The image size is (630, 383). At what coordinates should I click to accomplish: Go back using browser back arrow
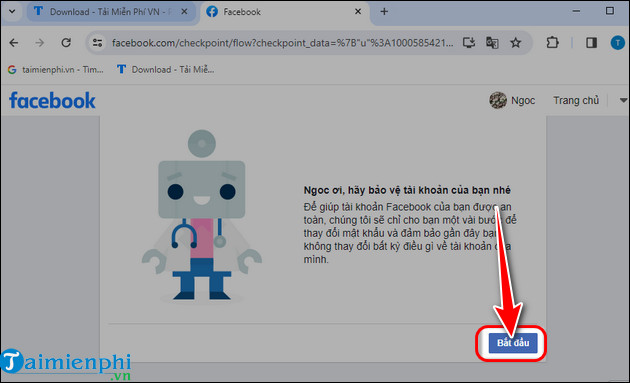14,43
